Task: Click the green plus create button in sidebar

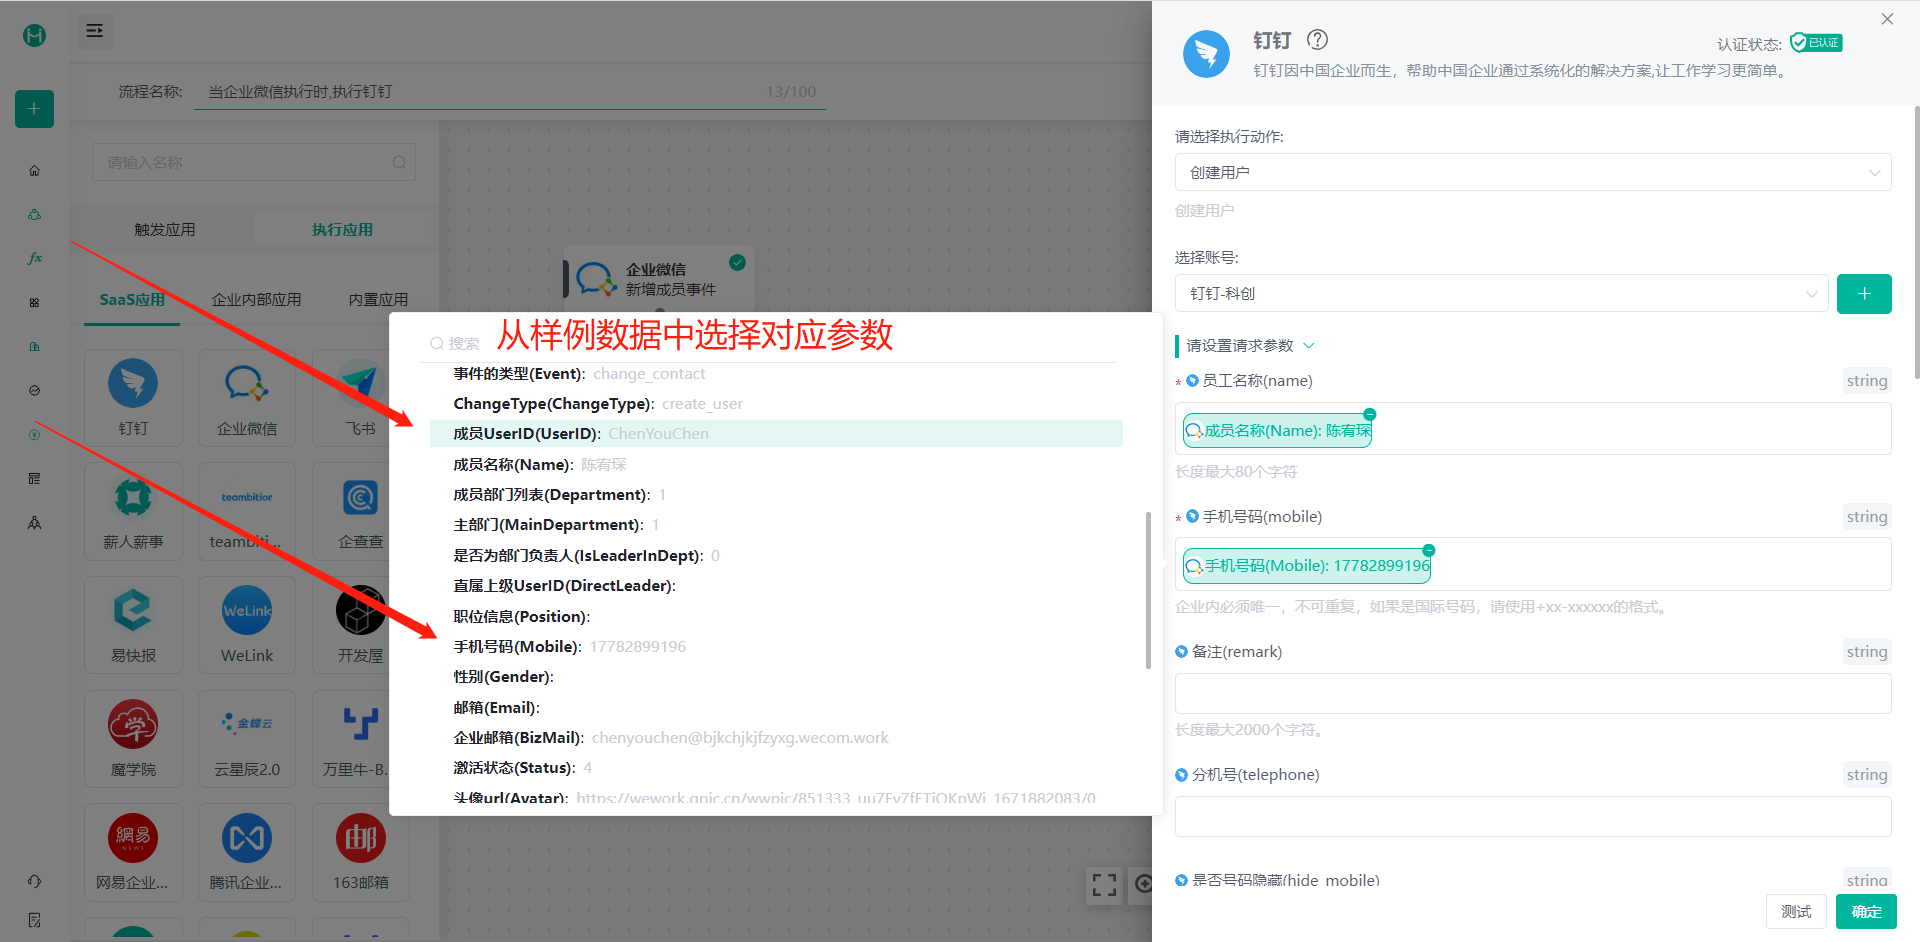Action: 34,109
